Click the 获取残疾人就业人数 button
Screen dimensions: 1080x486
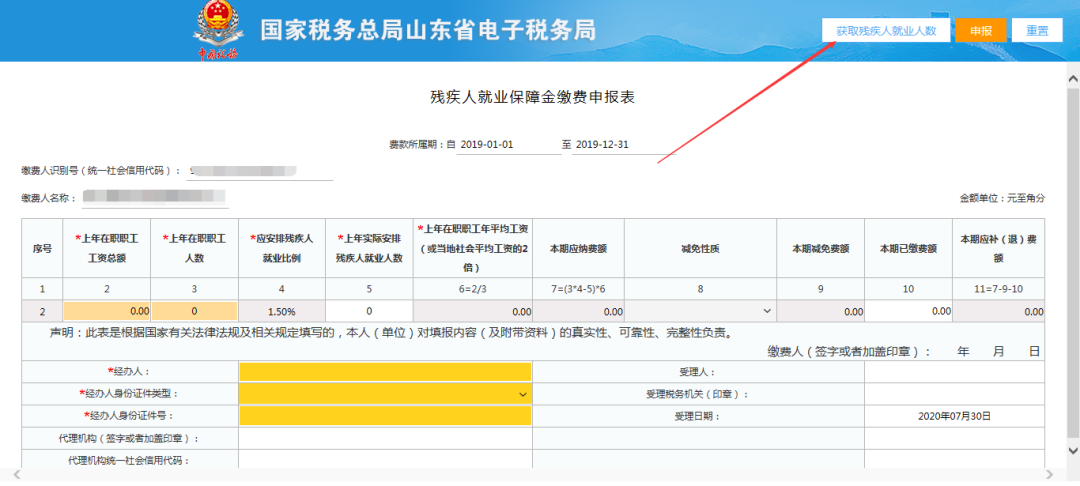[886, 31]
